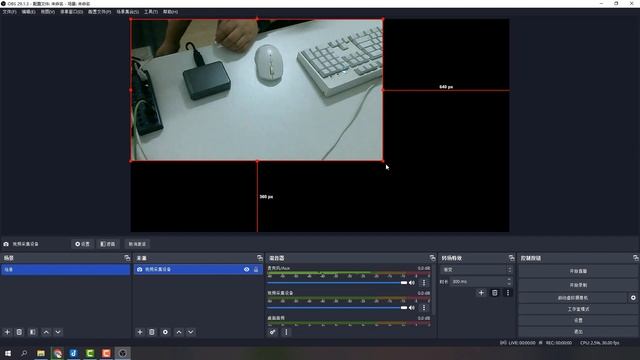Mute the video capture device audio
The height and width of the screenshot is (360, 640).
[x=412, y=307]
